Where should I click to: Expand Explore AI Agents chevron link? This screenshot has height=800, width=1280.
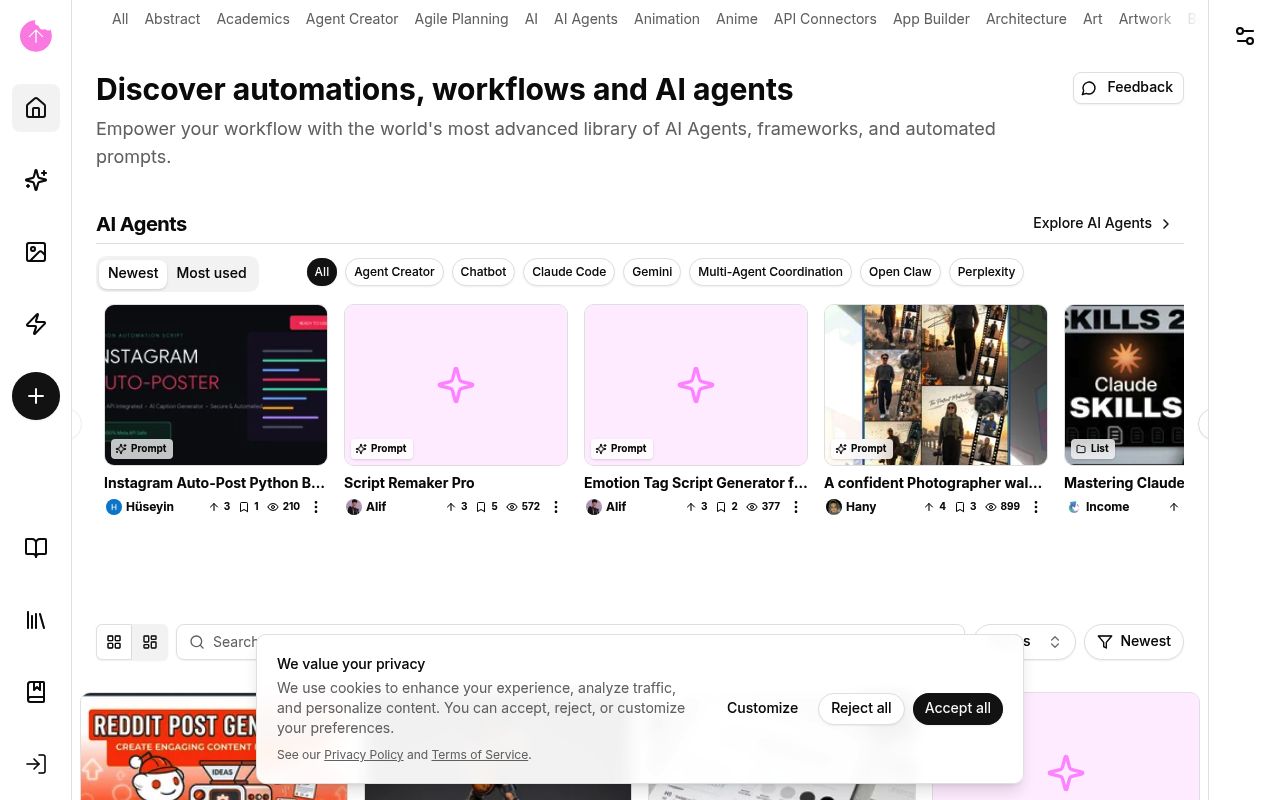point(1102,223)
